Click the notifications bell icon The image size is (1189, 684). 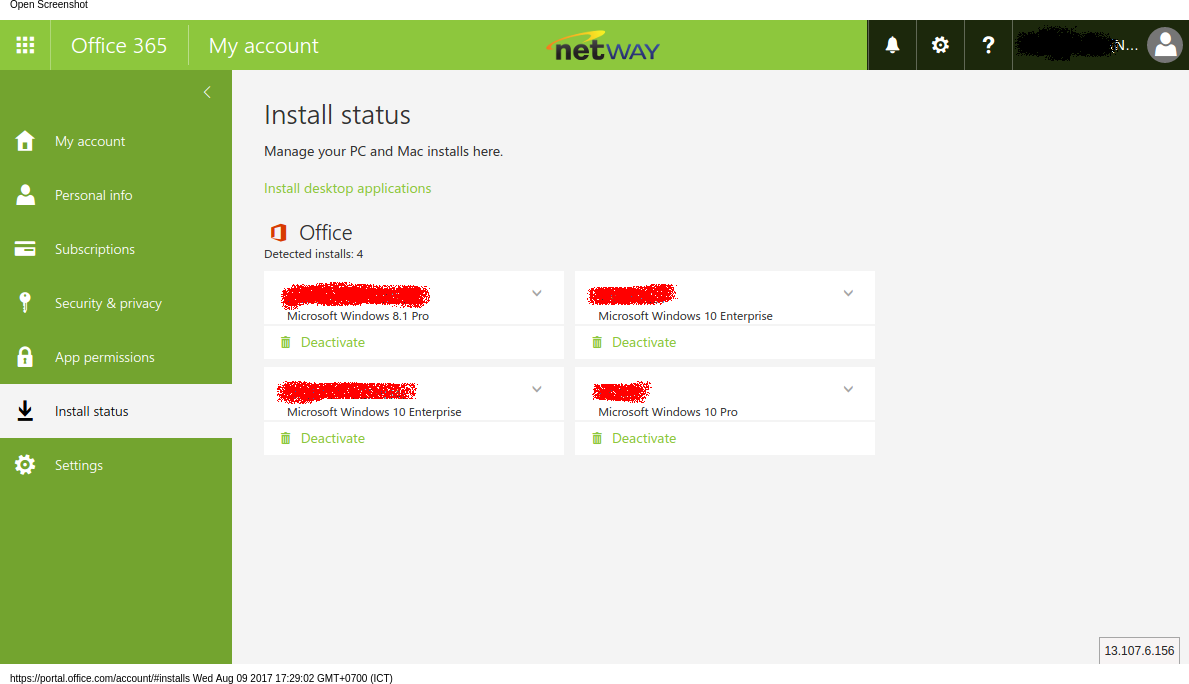tap(892, 45)
